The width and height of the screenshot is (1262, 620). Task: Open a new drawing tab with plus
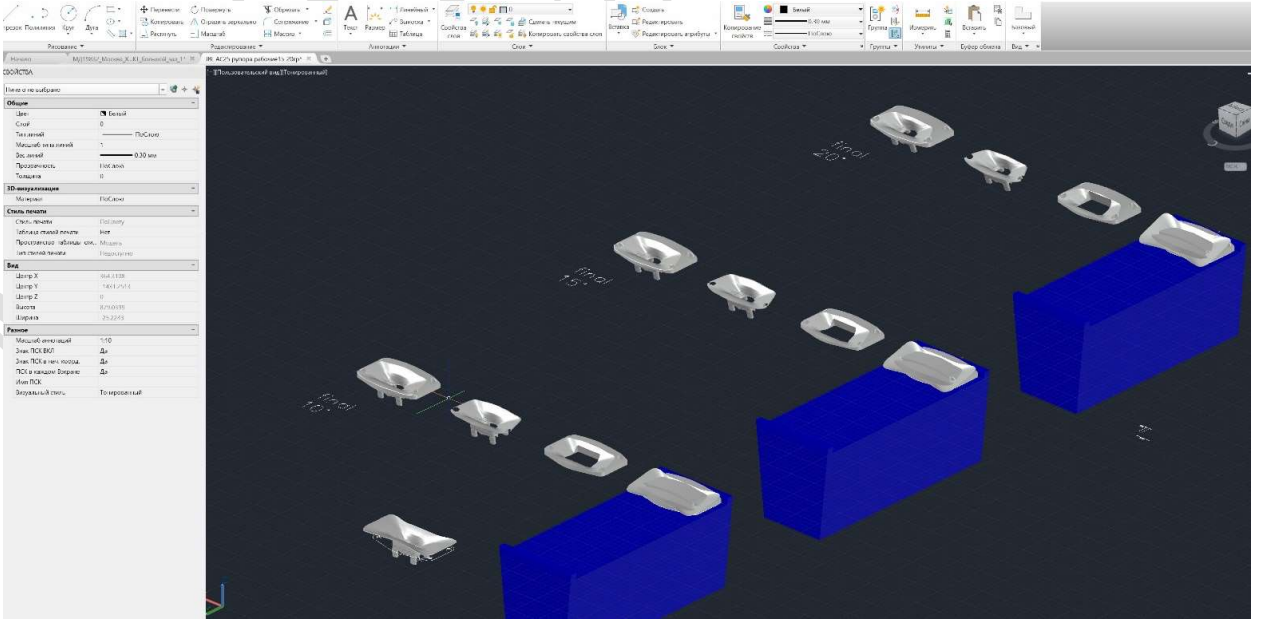[x=326, y=59]
